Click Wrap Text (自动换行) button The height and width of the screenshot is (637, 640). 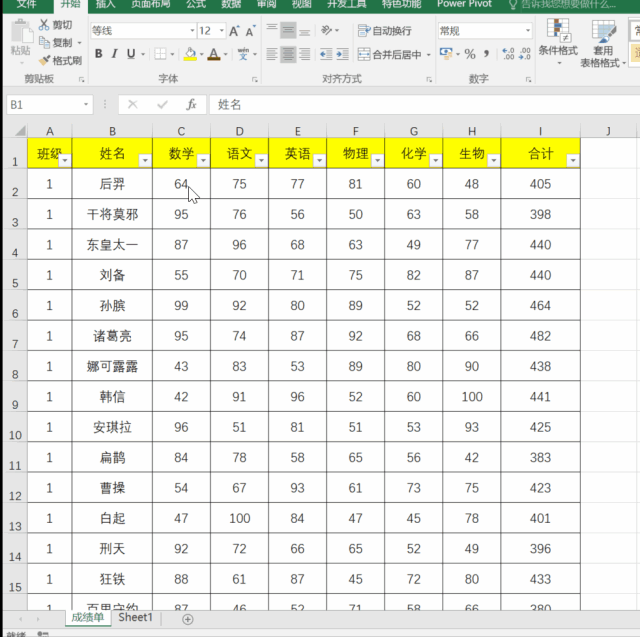point(384,31)
